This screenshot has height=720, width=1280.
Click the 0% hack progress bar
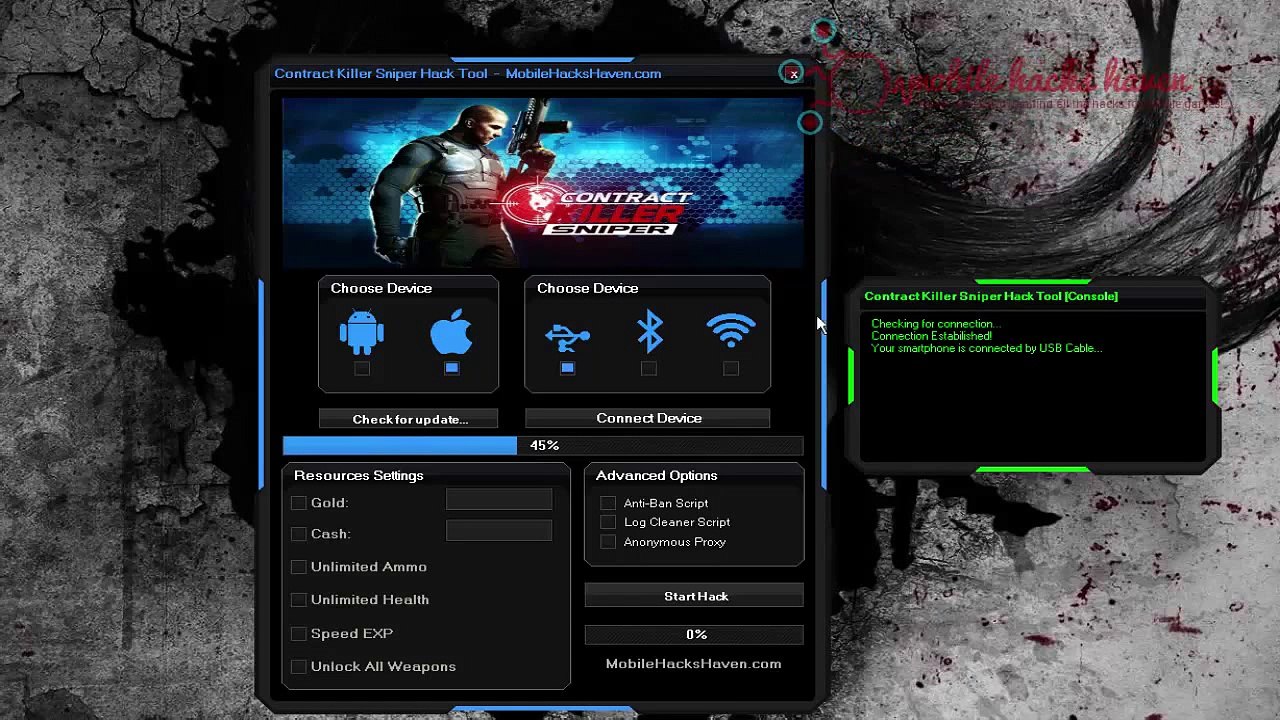point(694,634)
